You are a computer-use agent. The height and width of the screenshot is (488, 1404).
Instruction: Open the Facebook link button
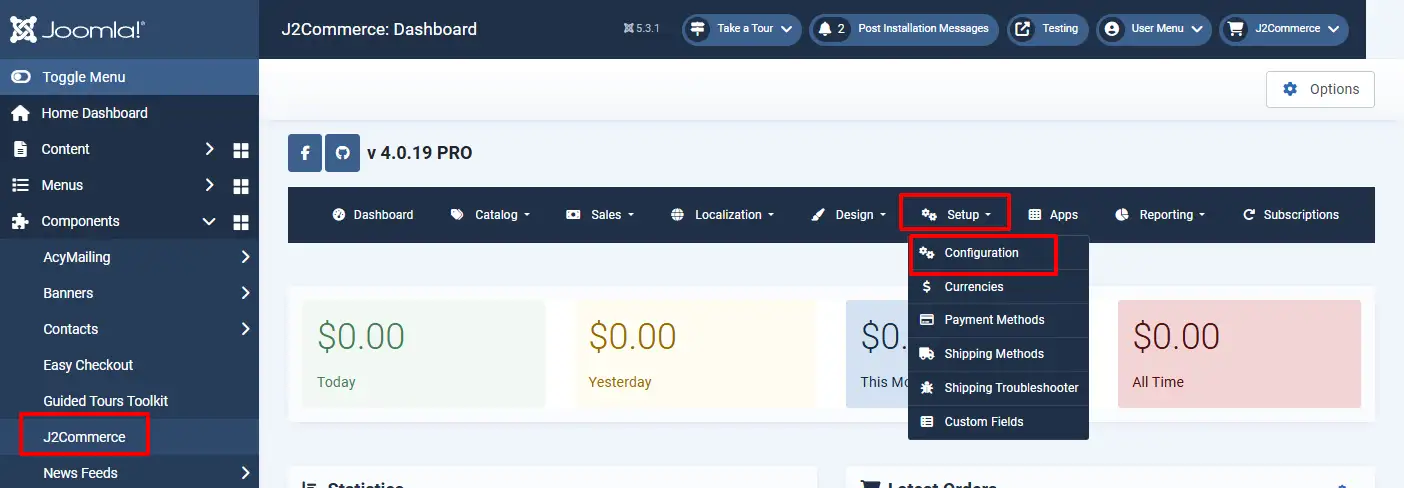305,153
